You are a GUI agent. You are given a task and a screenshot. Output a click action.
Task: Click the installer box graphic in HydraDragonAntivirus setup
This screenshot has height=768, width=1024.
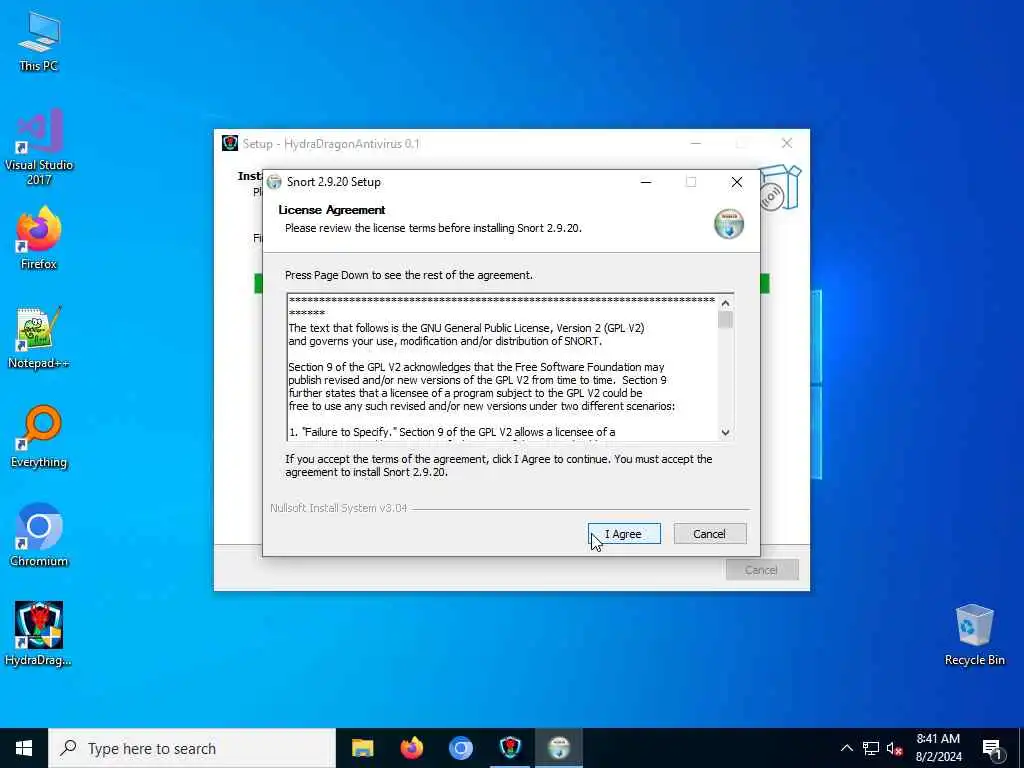click(780, 189)
